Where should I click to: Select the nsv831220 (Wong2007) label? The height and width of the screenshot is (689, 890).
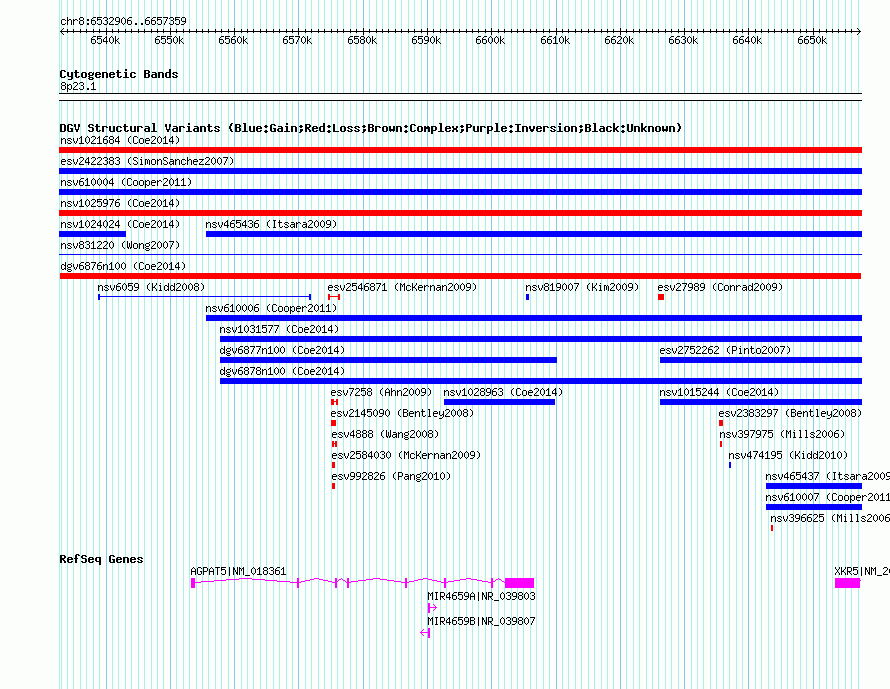click(x=120, y=245)
